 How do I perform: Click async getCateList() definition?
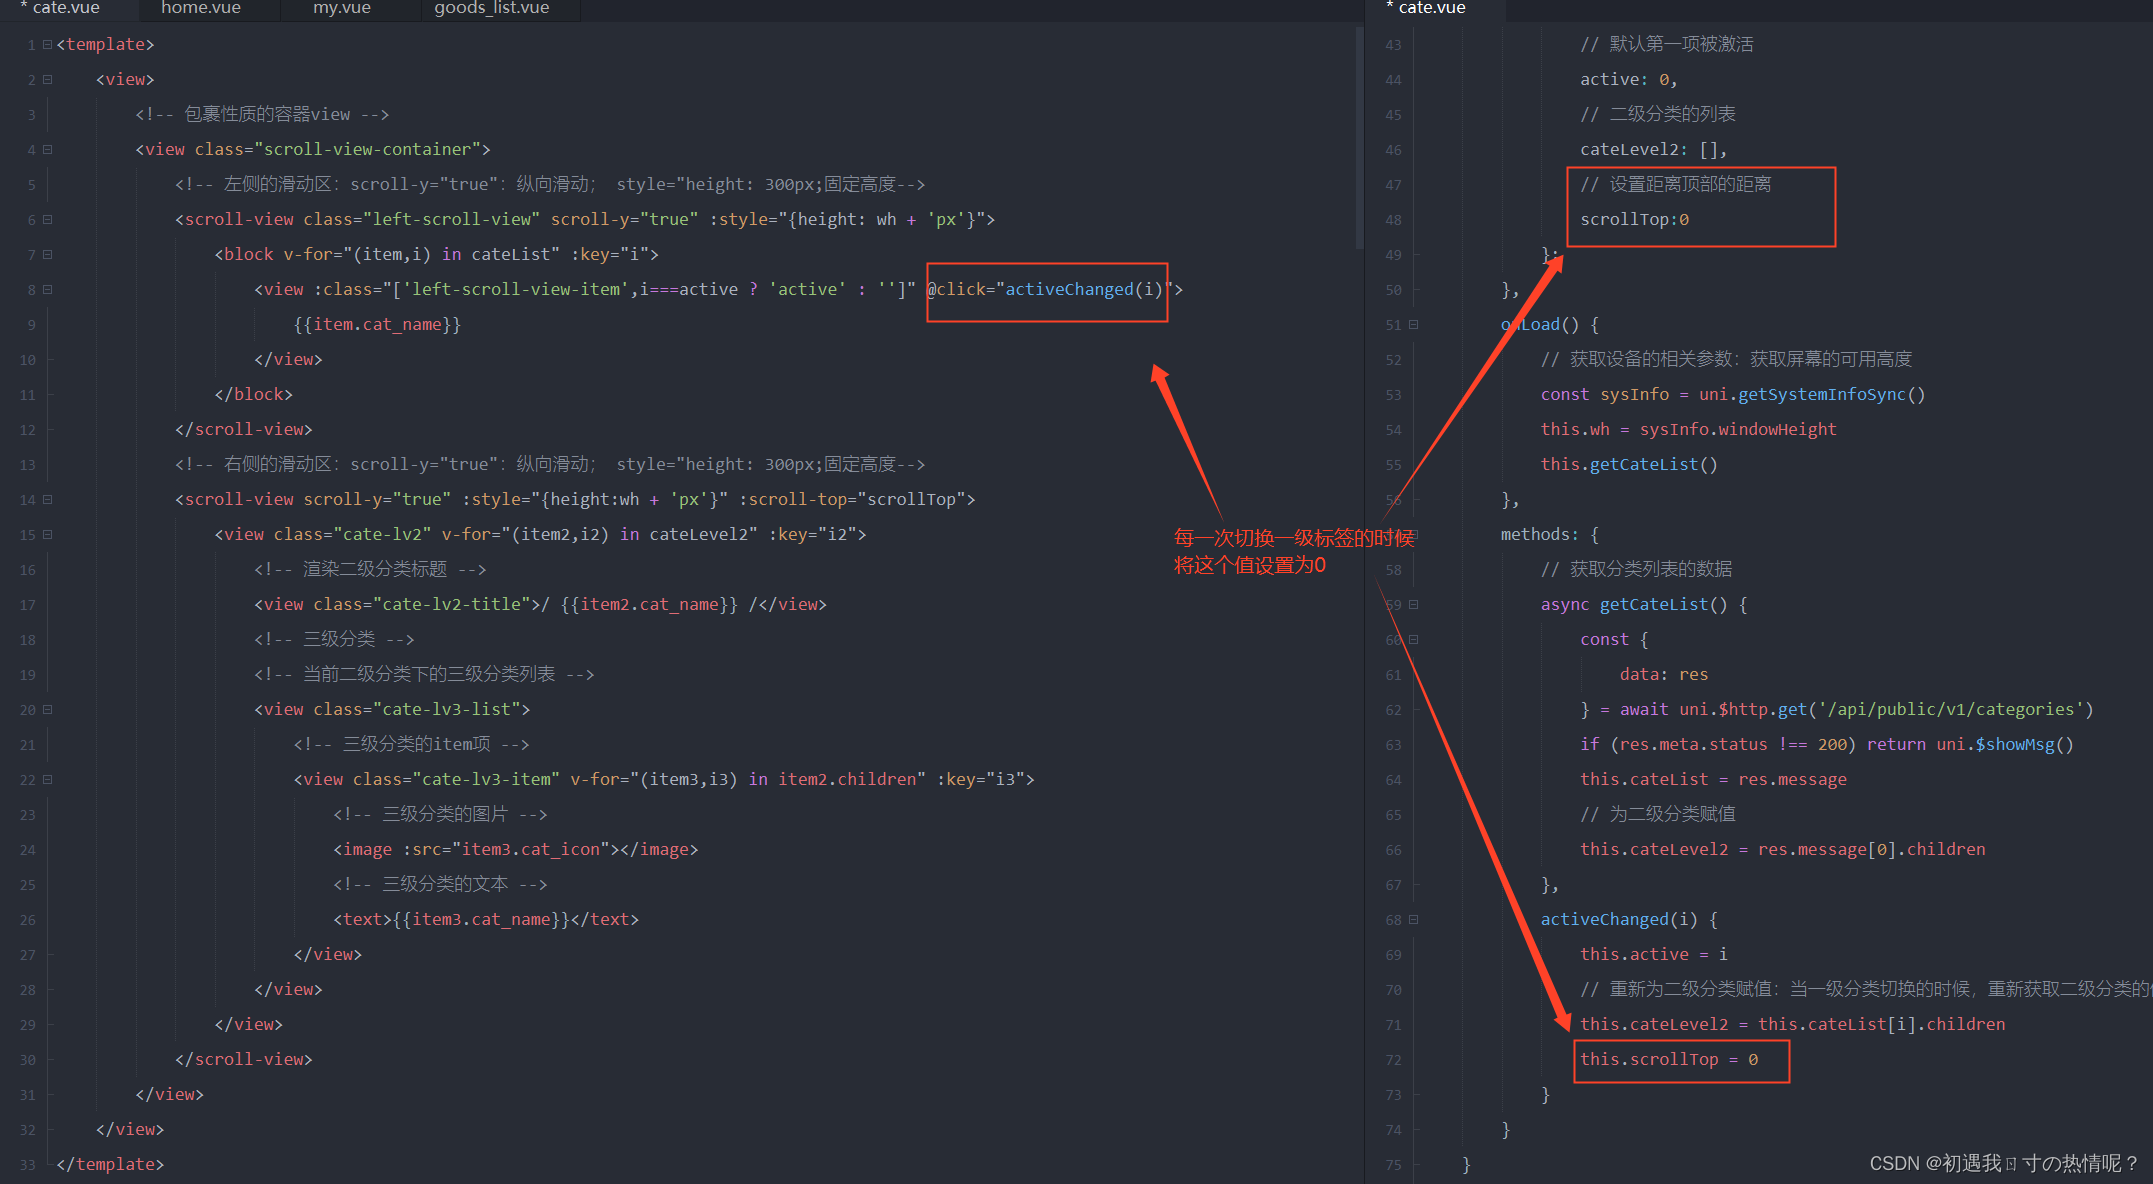(1644, 605)
